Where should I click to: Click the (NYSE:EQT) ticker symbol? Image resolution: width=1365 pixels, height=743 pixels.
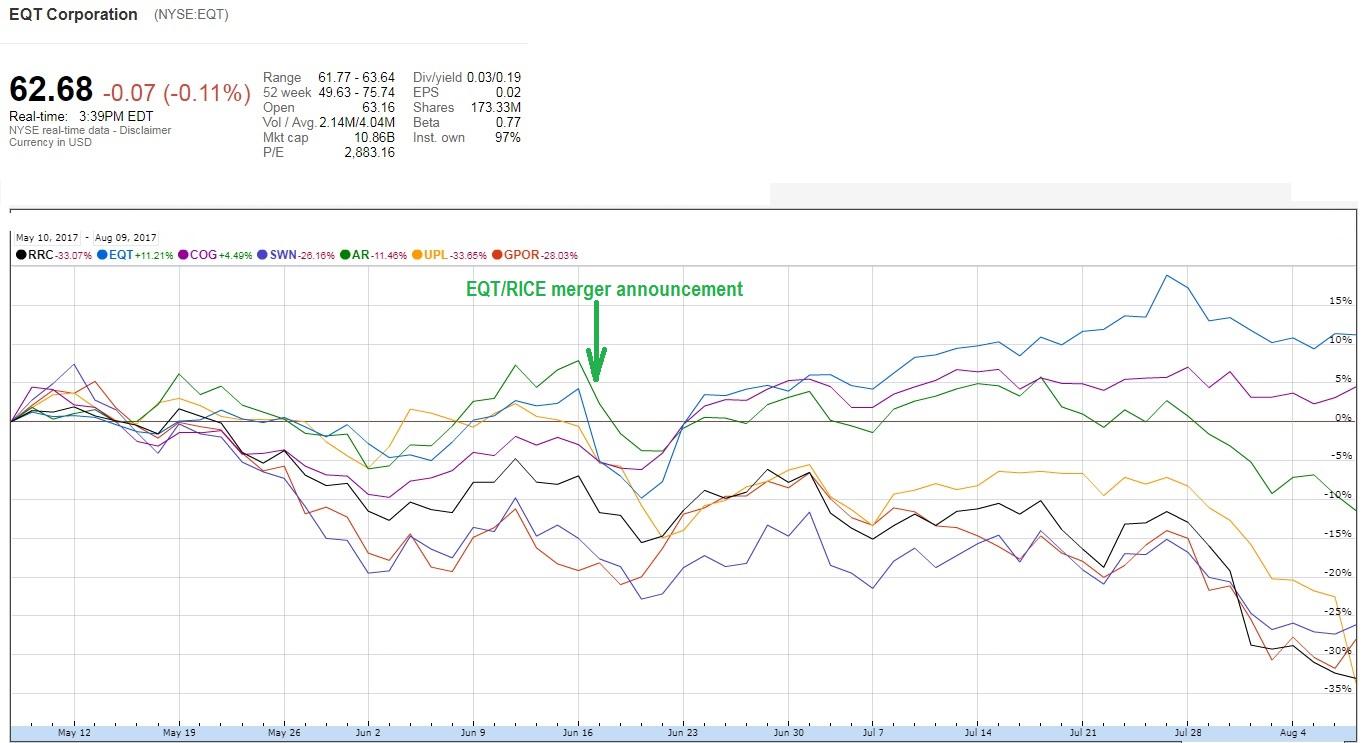coord(193,15)
